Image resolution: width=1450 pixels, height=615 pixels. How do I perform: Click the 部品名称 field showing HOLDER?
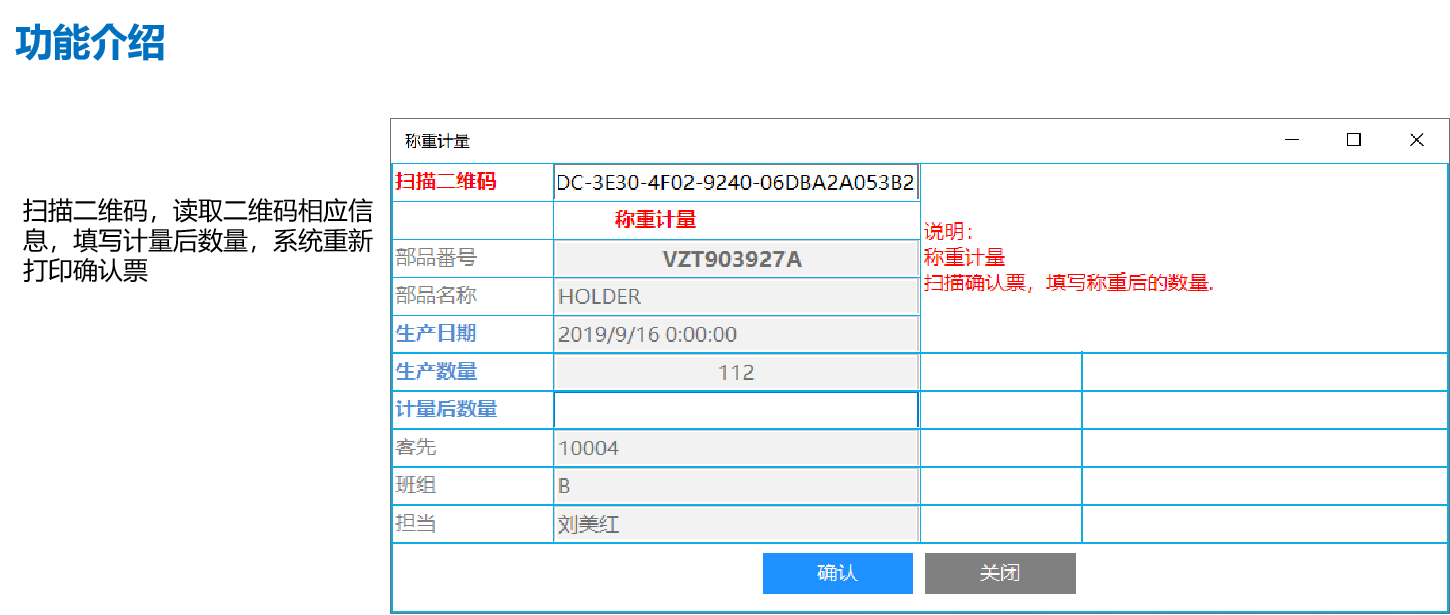pos(735,297)
